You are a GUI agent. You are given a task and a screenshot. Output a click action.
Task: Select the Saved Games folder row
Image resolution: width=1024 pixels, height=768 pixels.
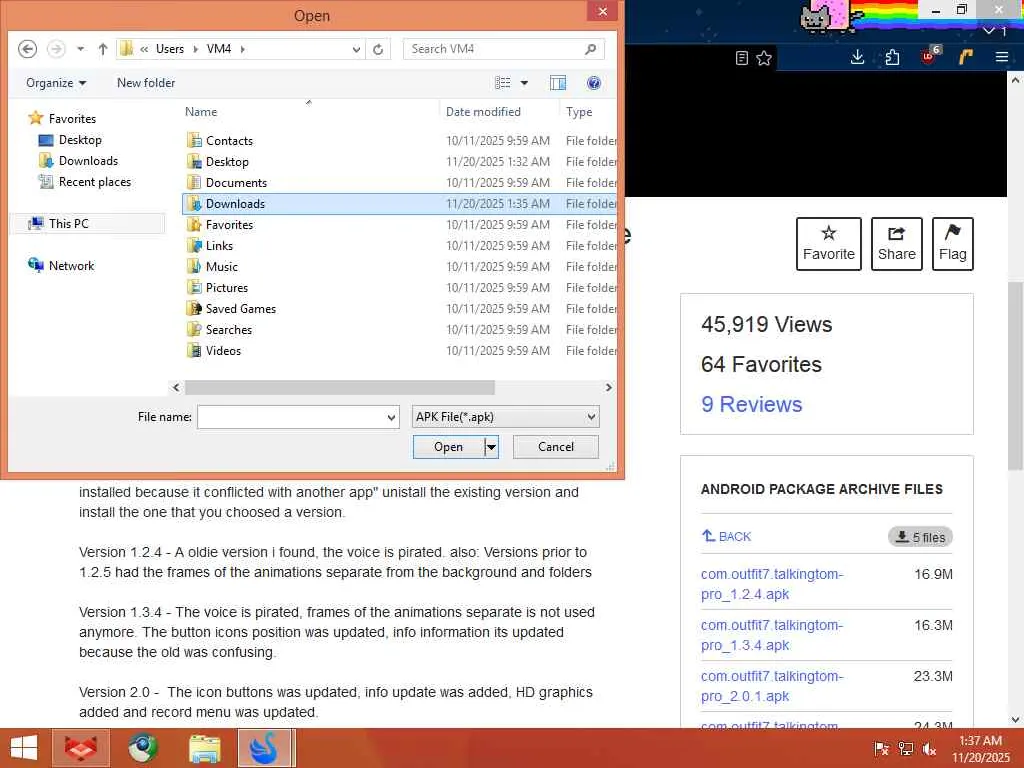point(399,309)
